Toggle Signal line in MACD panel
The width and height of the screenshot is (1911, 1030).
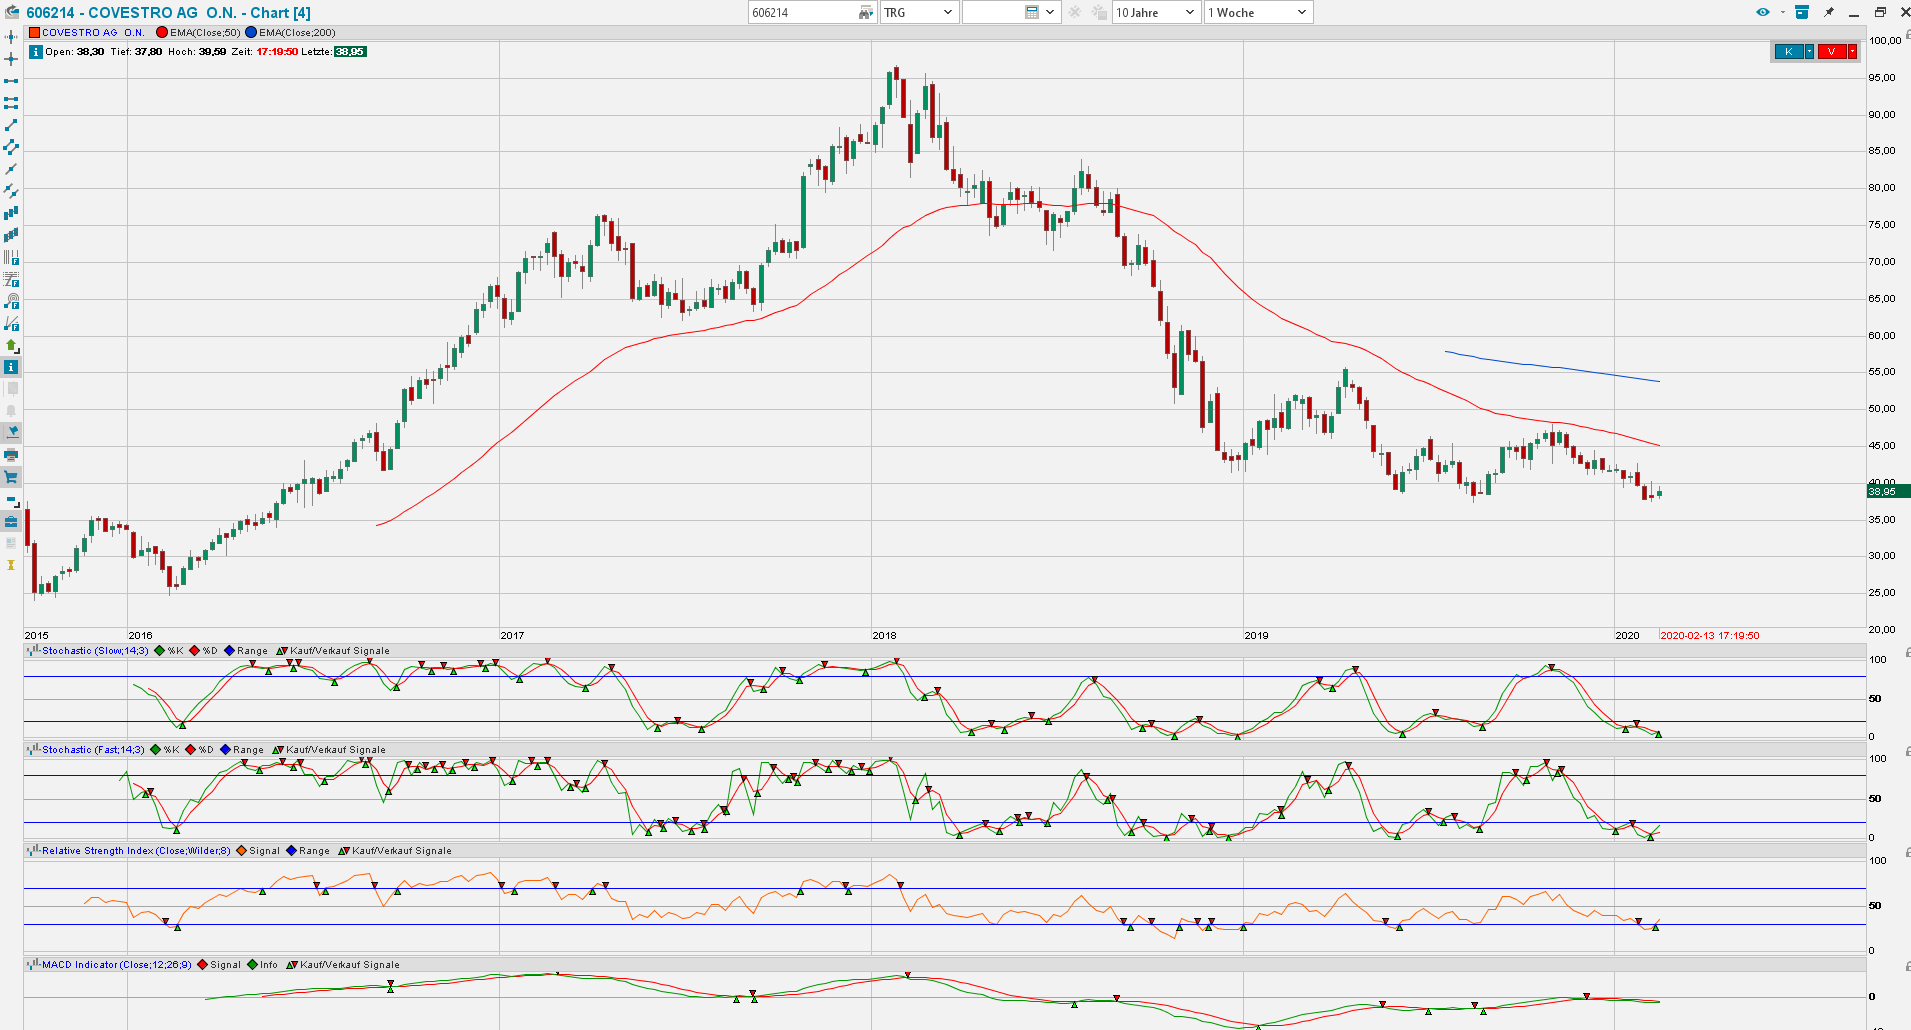coord(219,965)
